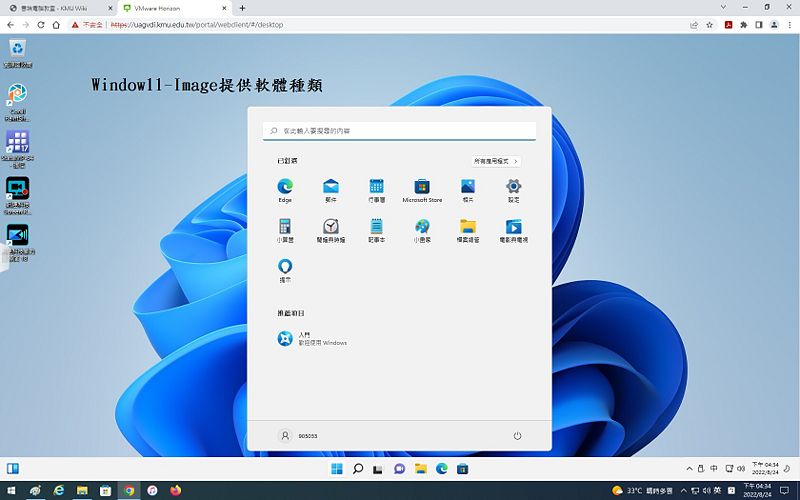Open Movies and TV app in Start menu
Screen dimensions: 800x500
513,230
